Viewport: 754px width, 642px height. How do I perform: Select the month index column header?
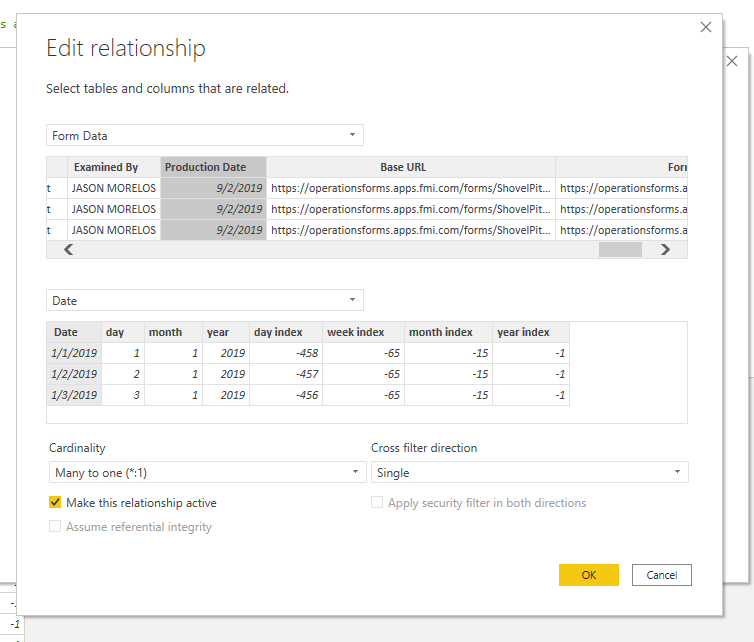pos(449,332)
